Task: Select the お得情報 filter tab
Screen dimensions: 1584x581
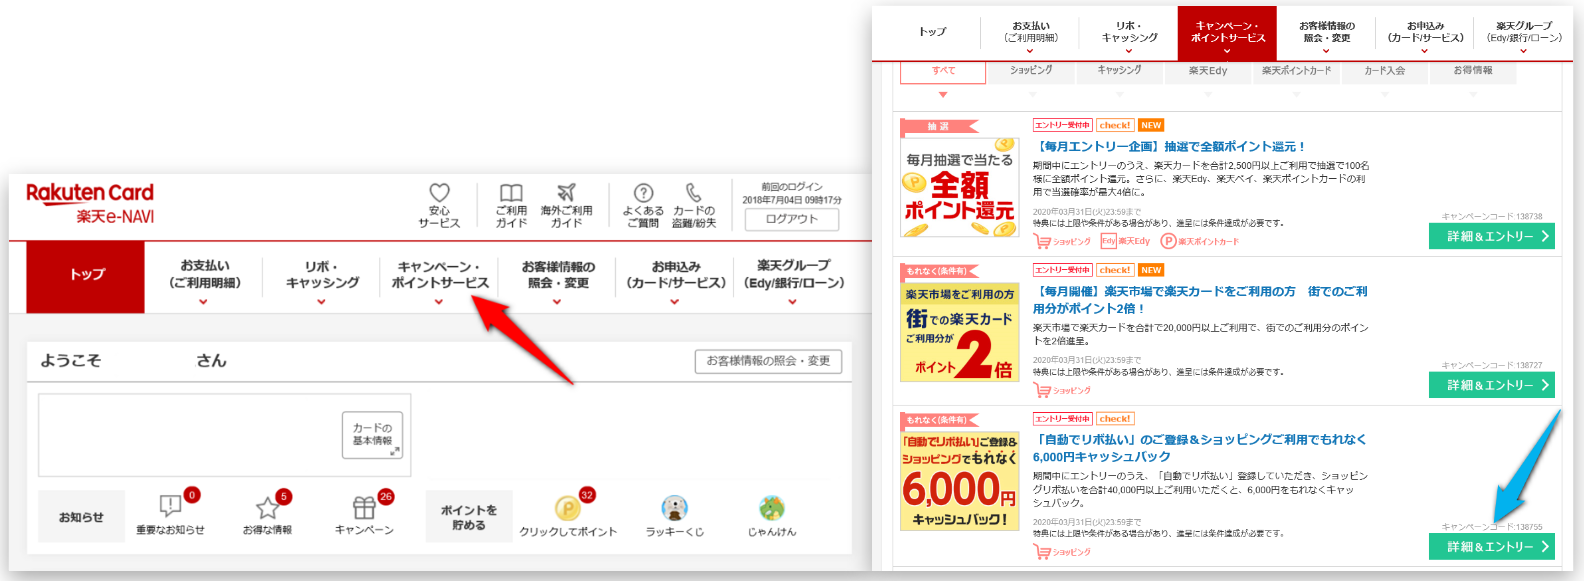Action: [x=1473, y=71]
